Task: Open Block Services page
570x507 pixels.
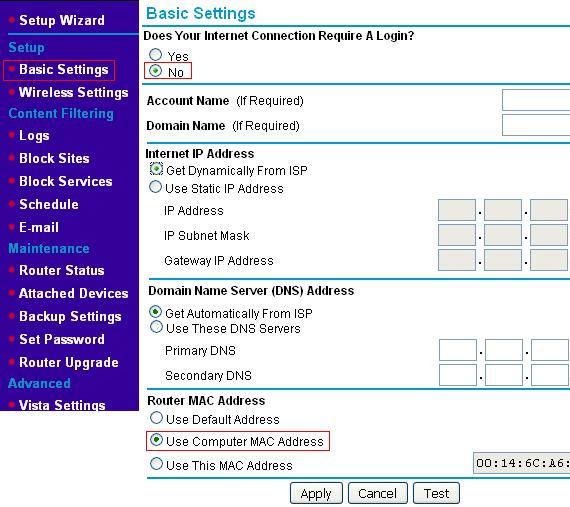Action: coord(65,181)
